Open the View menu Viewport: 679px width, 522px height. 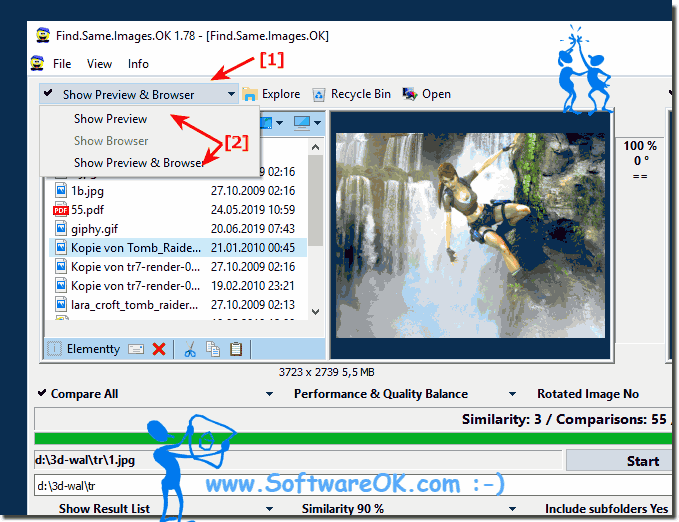click(99, 64)
